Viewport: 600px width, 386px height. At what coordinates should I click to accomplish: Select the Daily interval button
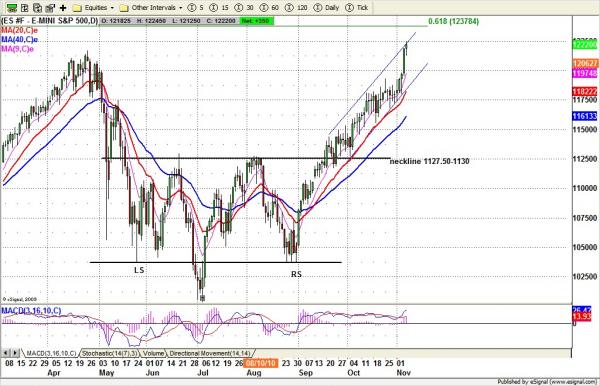[326, 7]
